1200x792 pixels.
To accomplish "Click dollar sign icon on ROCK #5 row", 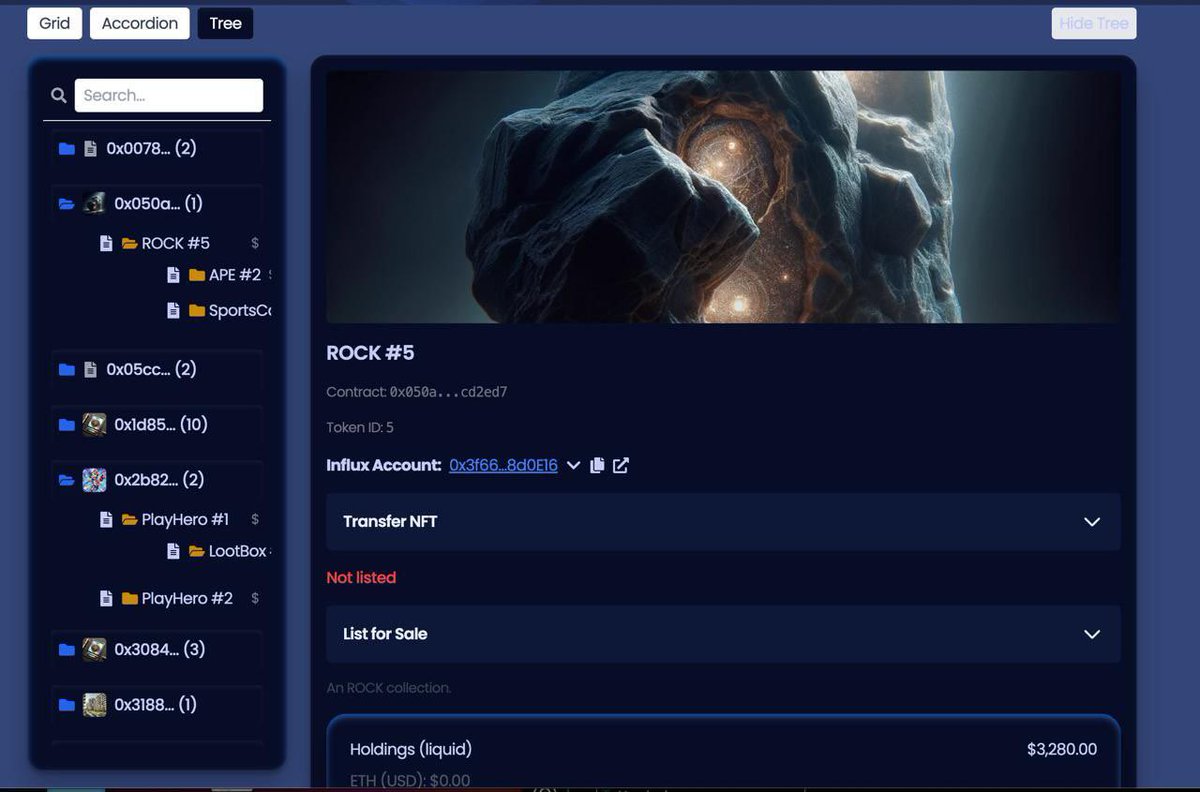I will 255,243.
